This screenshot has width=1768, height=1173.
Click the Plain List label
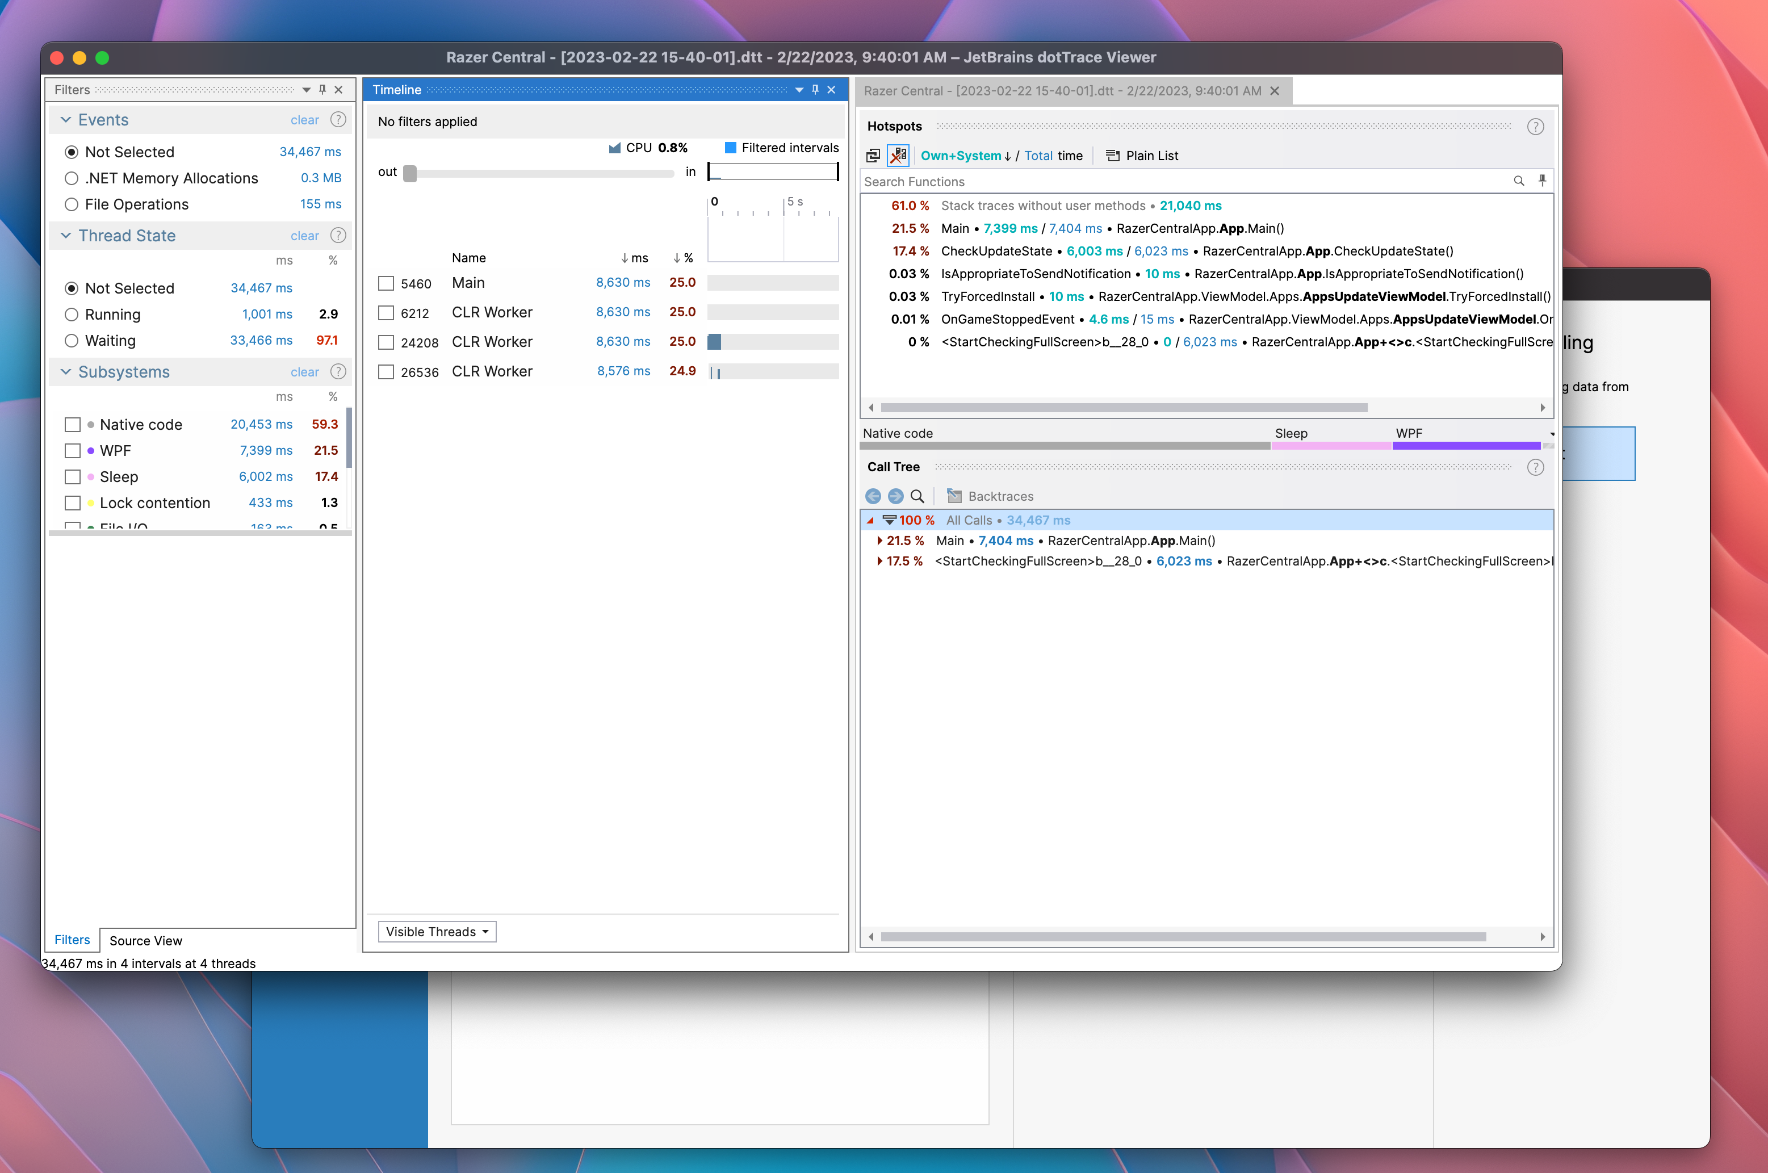1152,156
